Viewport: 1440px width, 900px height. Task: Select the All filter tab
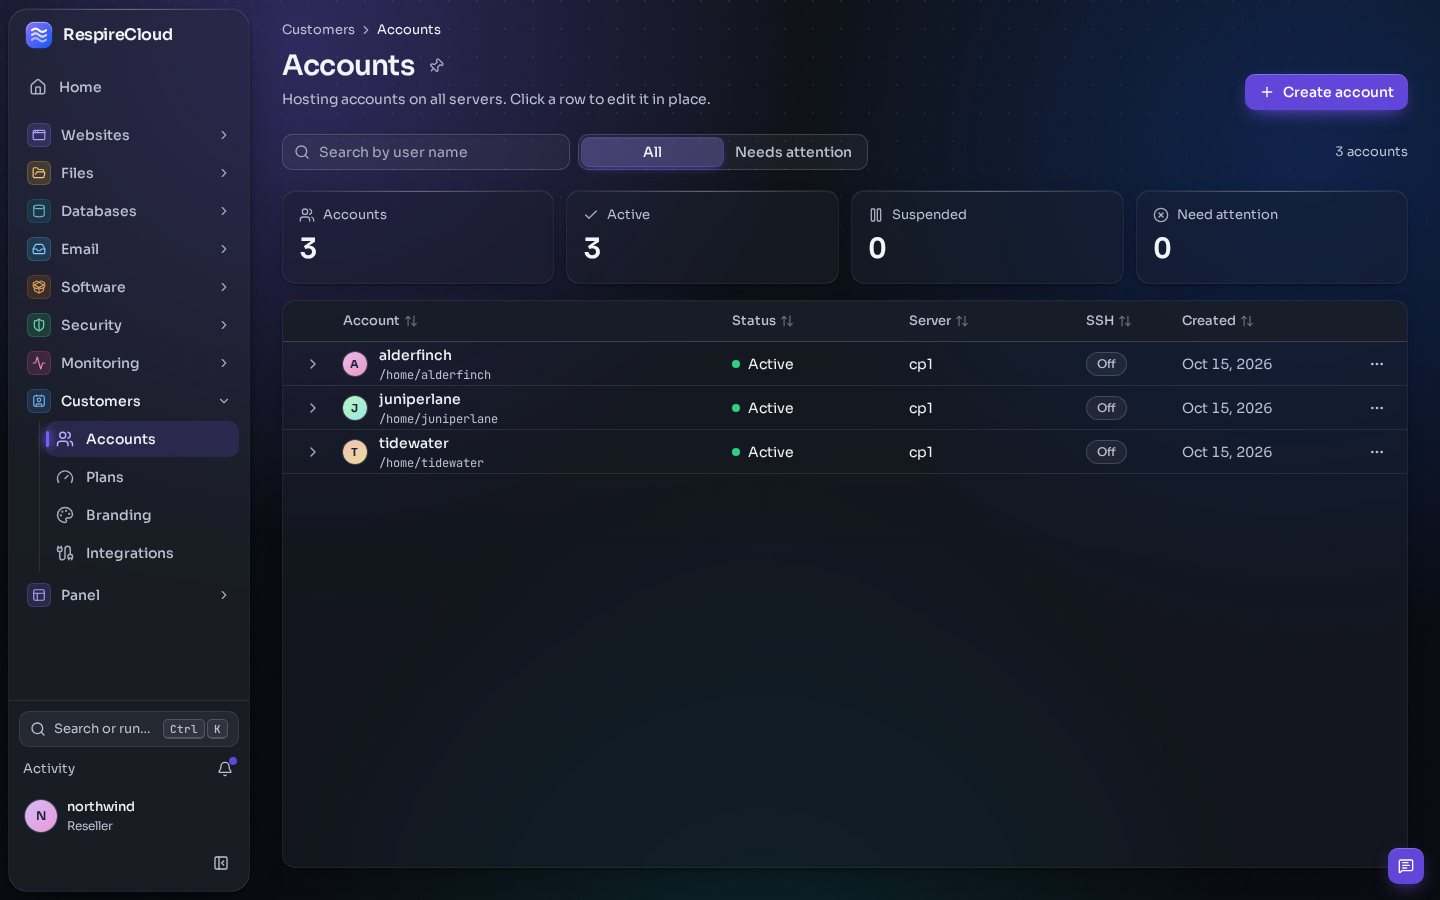[x=652, y=152]
